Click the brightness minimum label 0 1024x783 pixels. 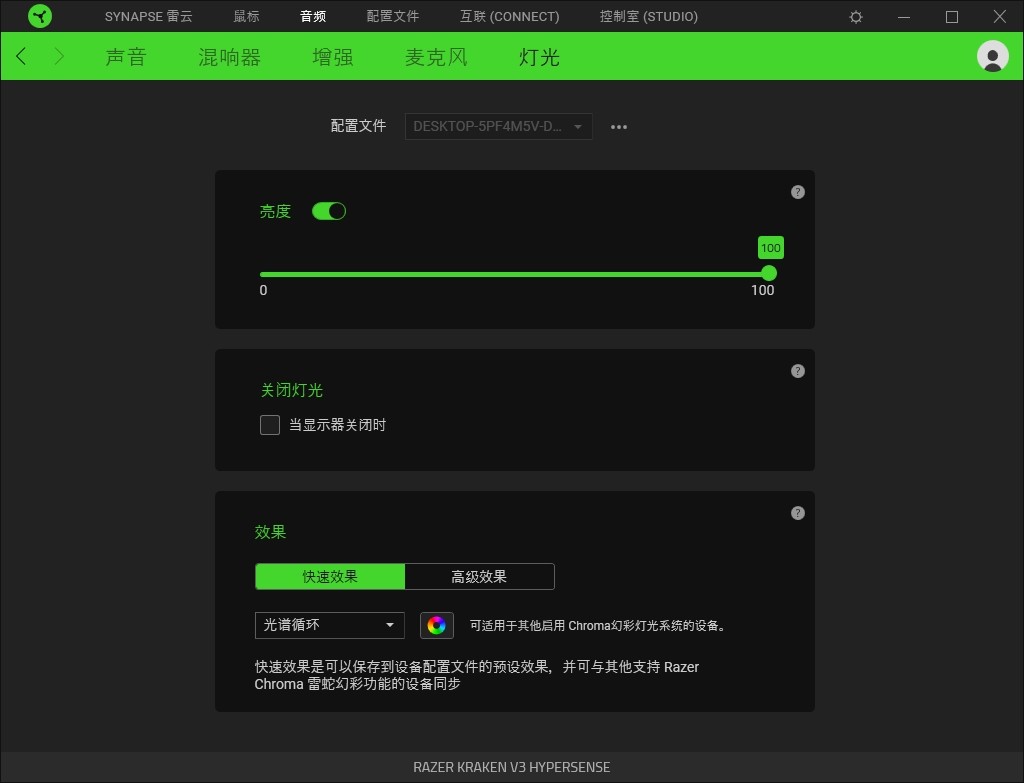point(263,291)
